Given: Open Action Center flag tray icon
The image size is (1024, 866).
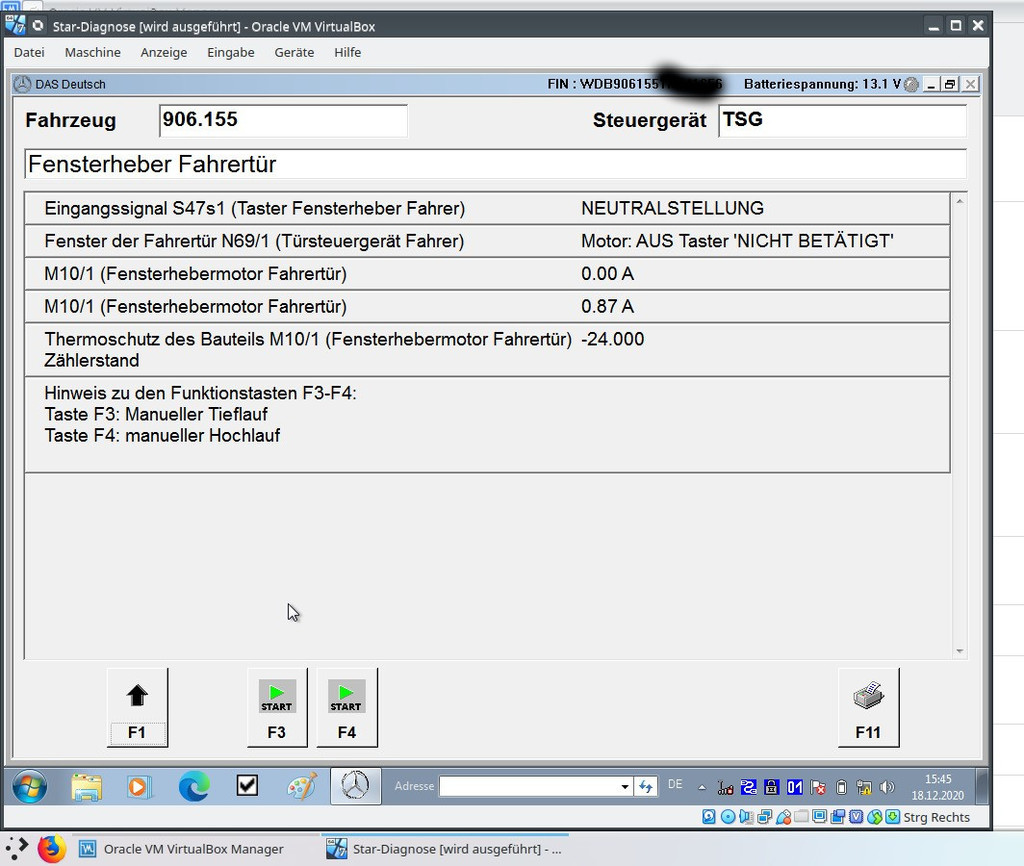Looking at the screenshot, I should [818, 788].
